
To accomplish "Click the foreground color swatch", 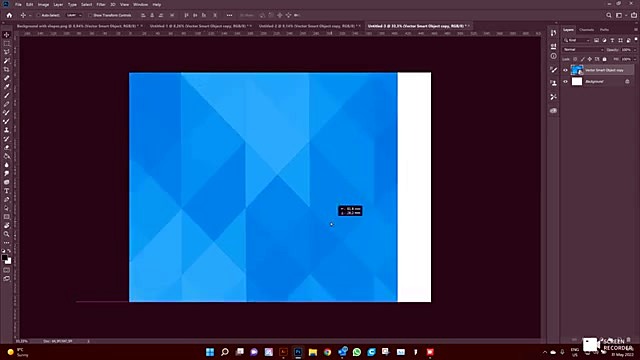I will tap(4, 258).
